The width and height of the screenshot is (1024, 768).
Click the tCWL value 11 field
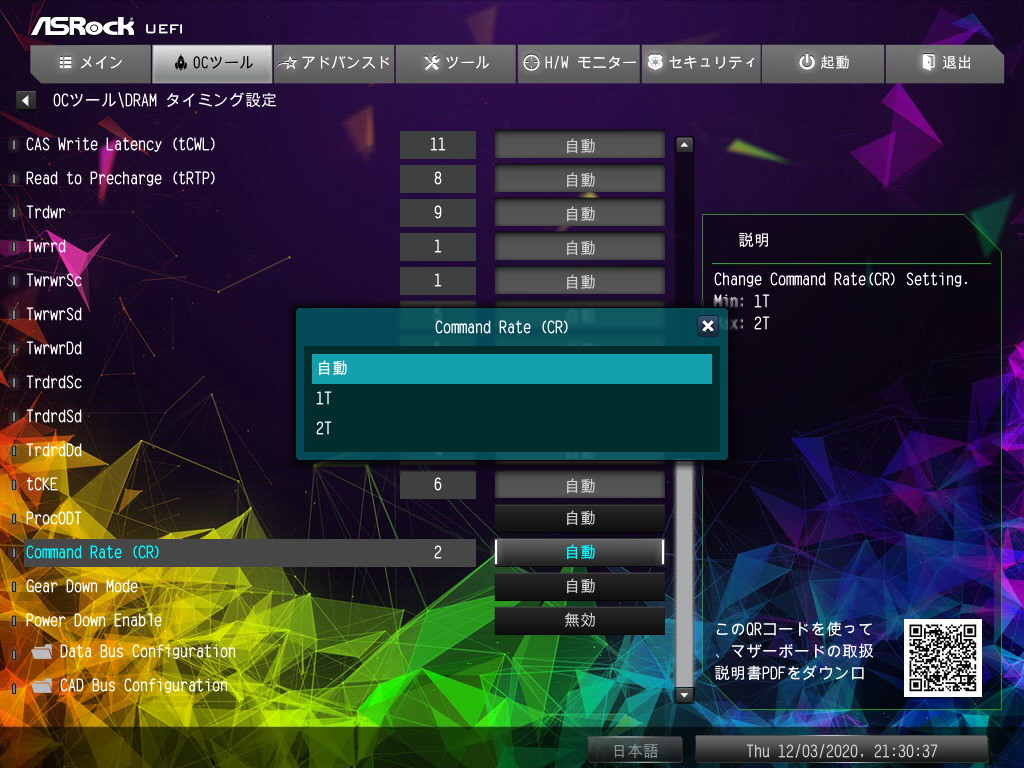[438, 145]
